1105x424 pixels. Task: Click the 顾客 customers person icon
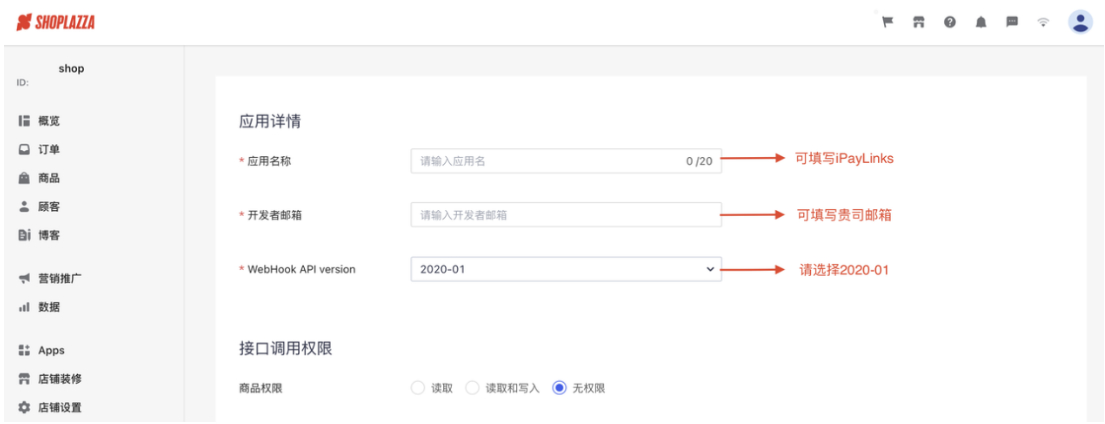click(x=24, y=207)
